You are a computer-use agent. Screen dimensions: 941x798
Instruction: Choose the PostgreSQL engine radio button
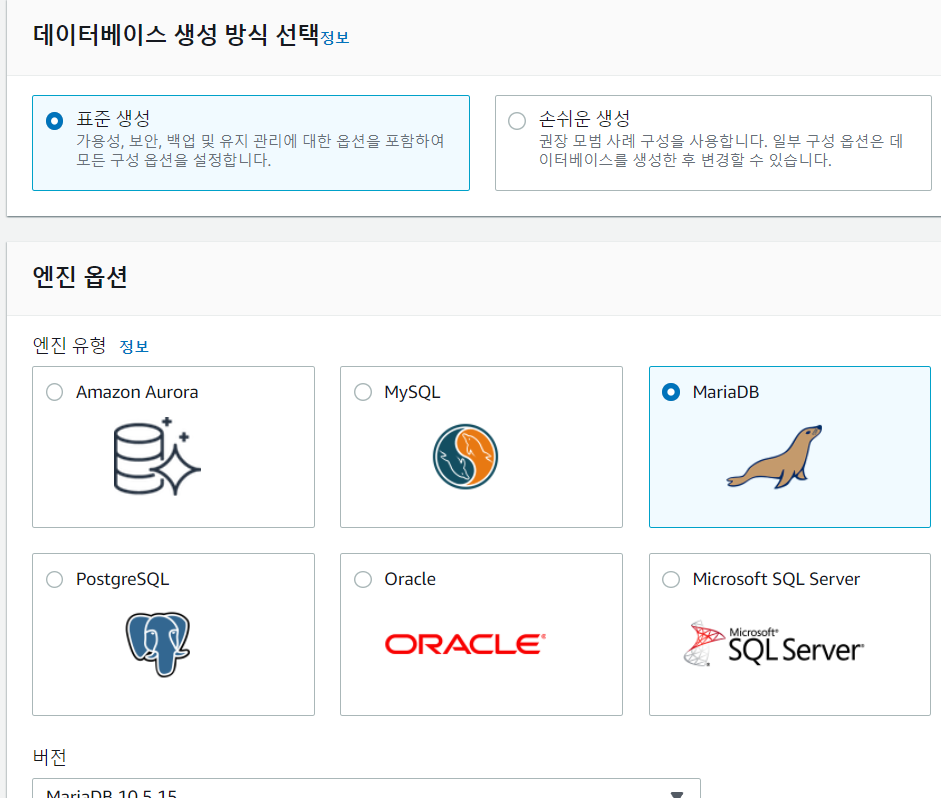[x=55, y=580]
